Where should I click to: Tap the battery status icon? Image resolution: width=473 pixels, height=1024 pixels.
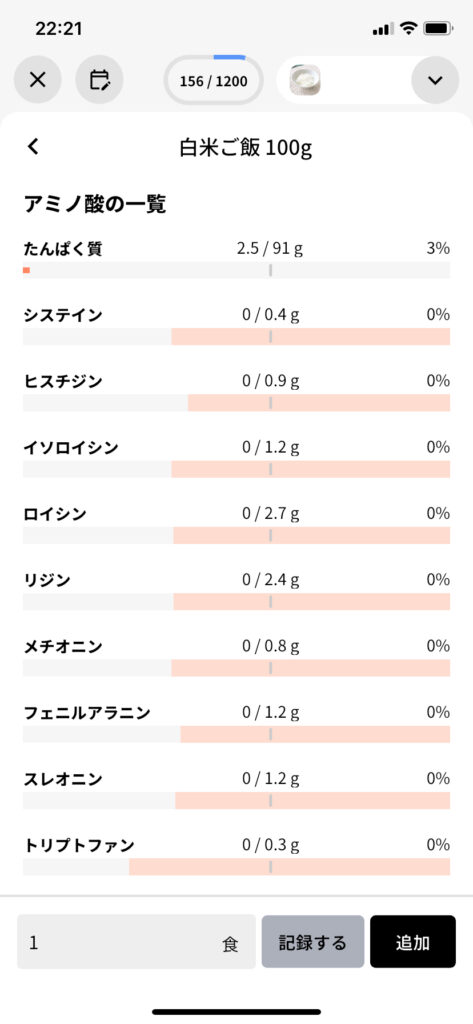pos(438,29)
